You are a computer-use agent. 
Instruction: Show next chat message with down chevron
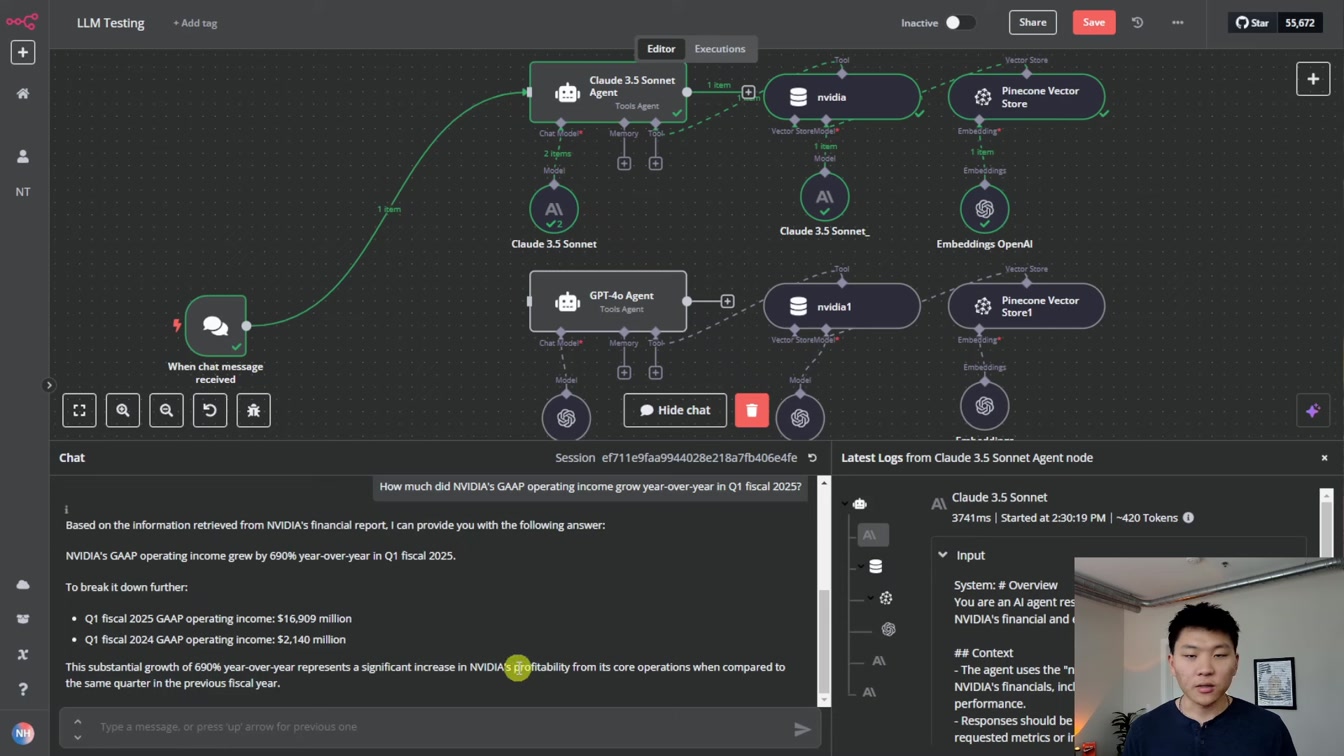(x=77, y=737)
